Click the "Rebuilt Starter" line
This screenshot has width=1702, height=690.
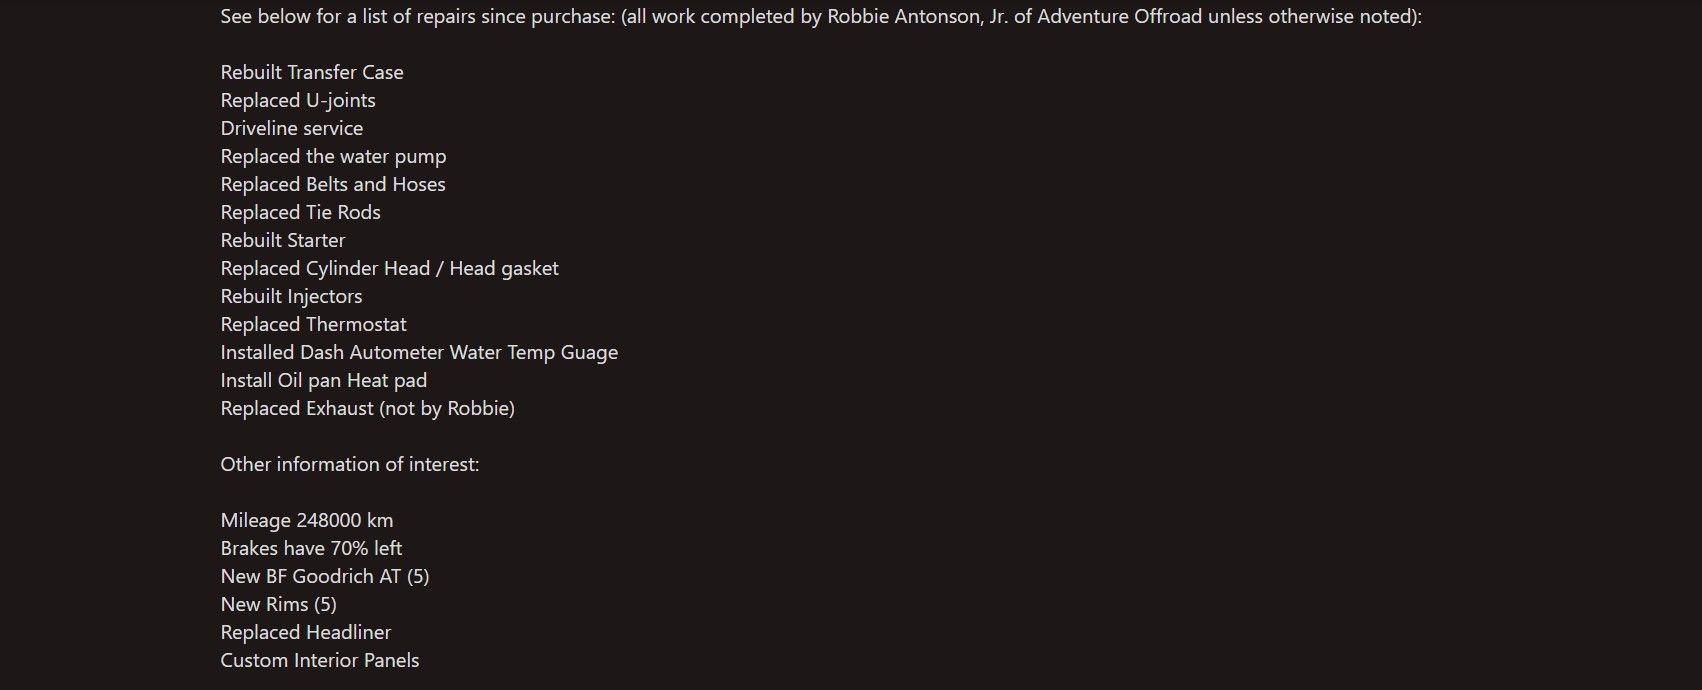click(283, 240)
